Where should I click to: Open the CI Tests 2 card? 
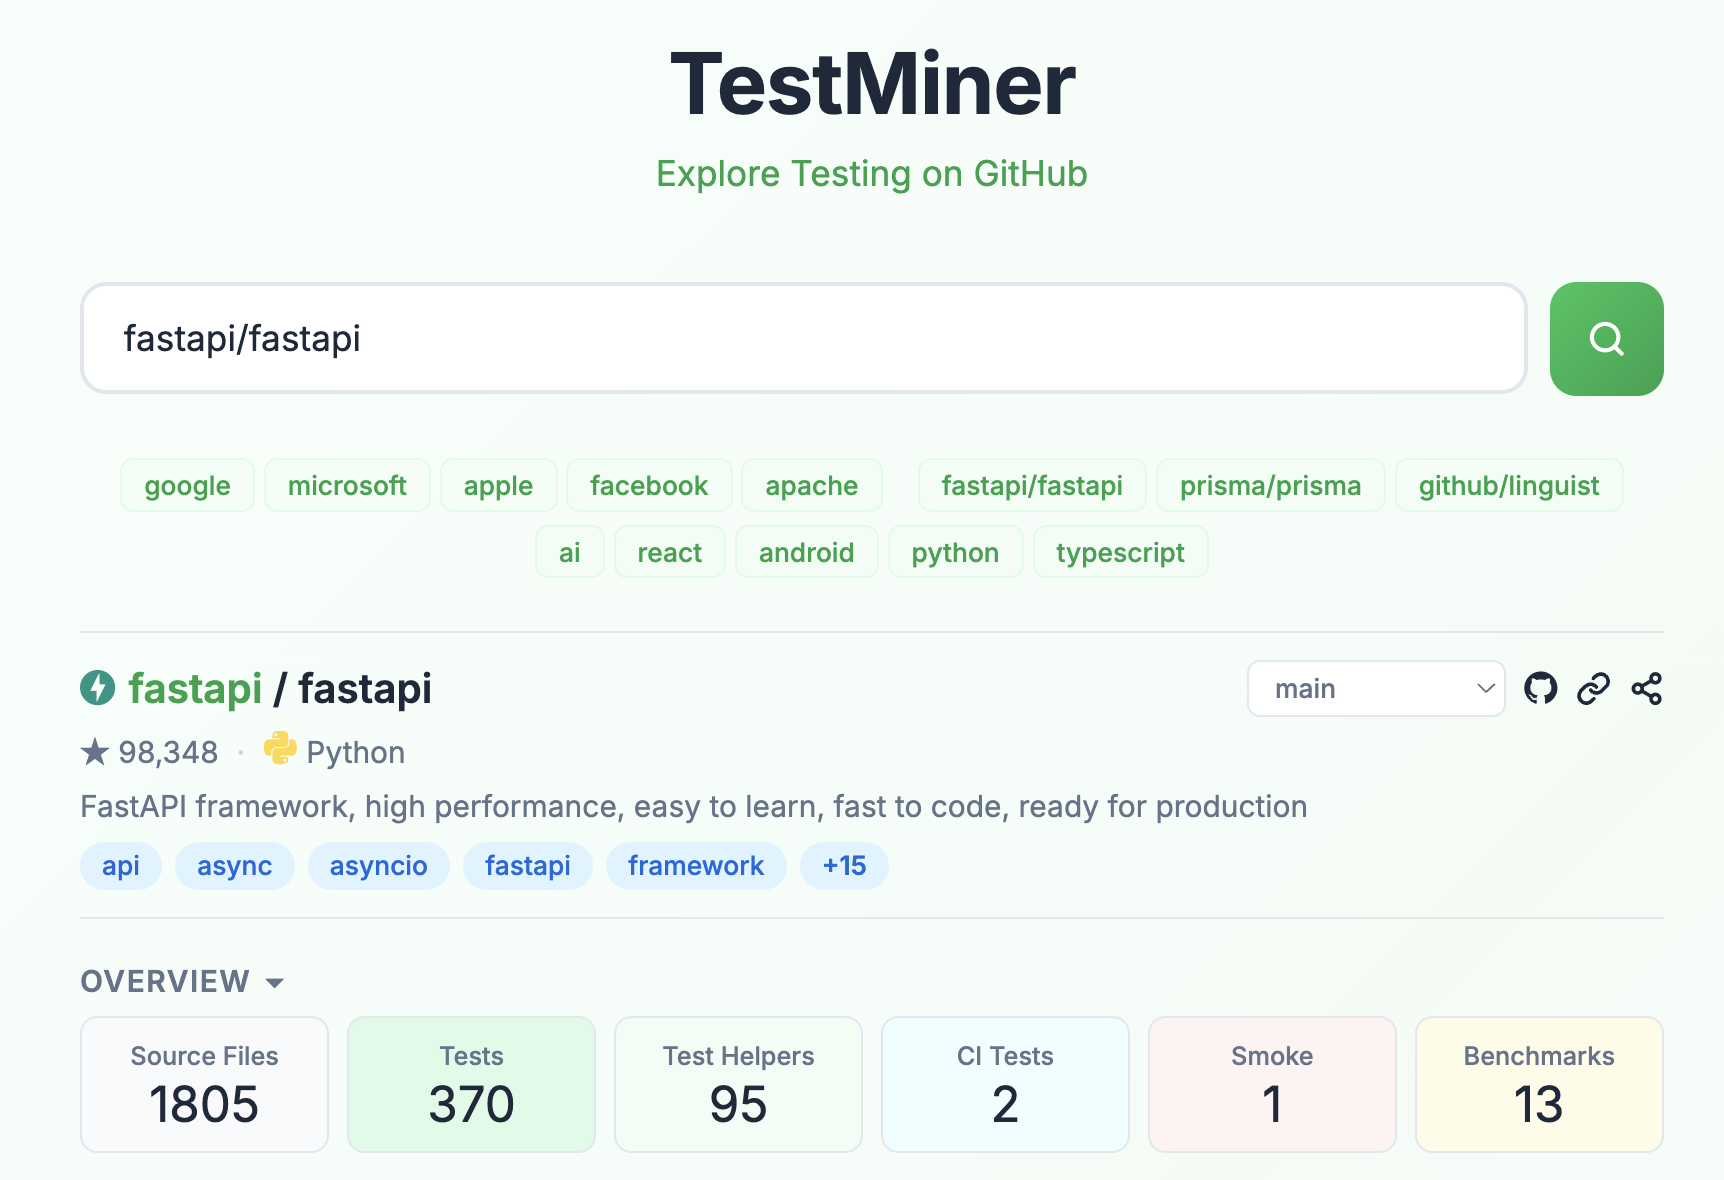coord(1005,1085)
